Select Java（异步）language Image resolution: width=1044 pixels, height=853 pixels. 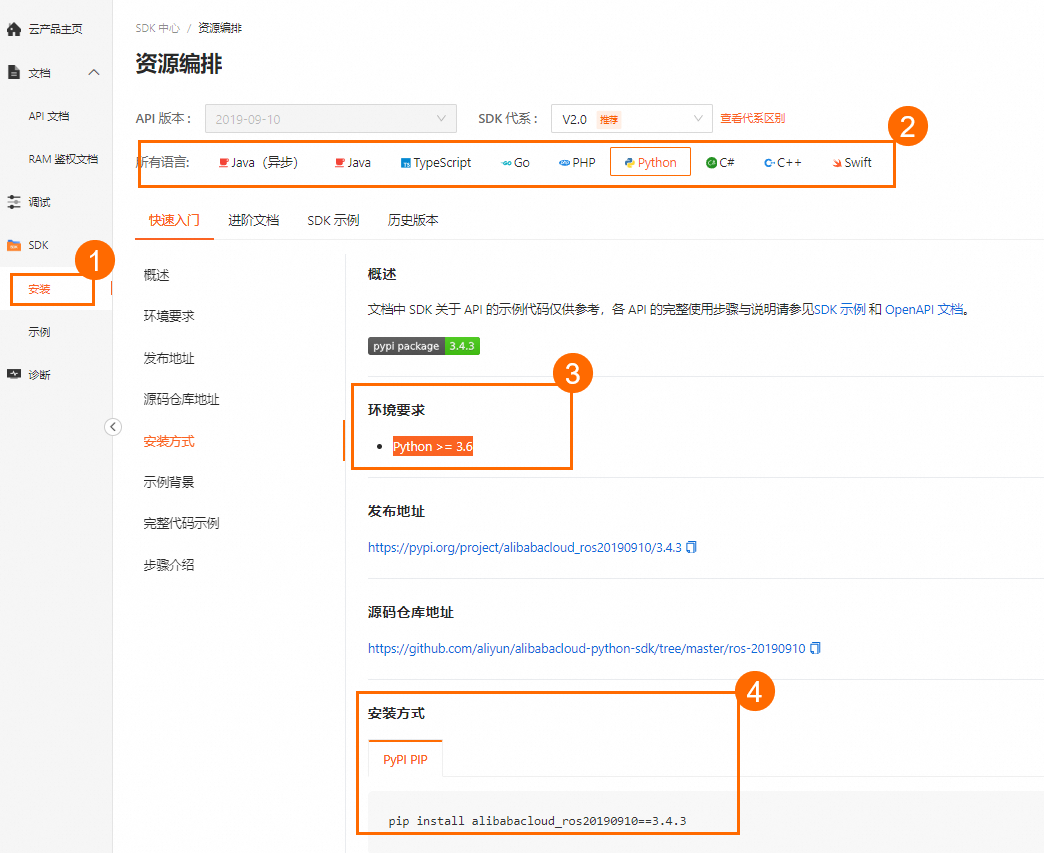258,162
